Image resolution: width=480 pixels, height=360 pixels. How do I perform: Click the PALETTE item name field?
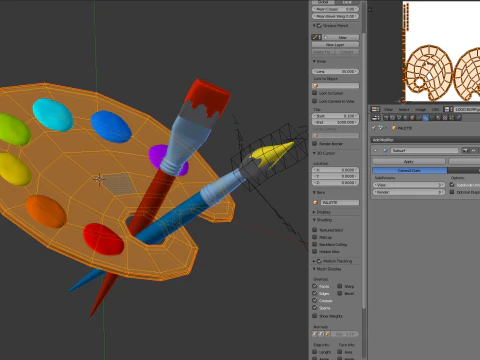click(340, 202)
